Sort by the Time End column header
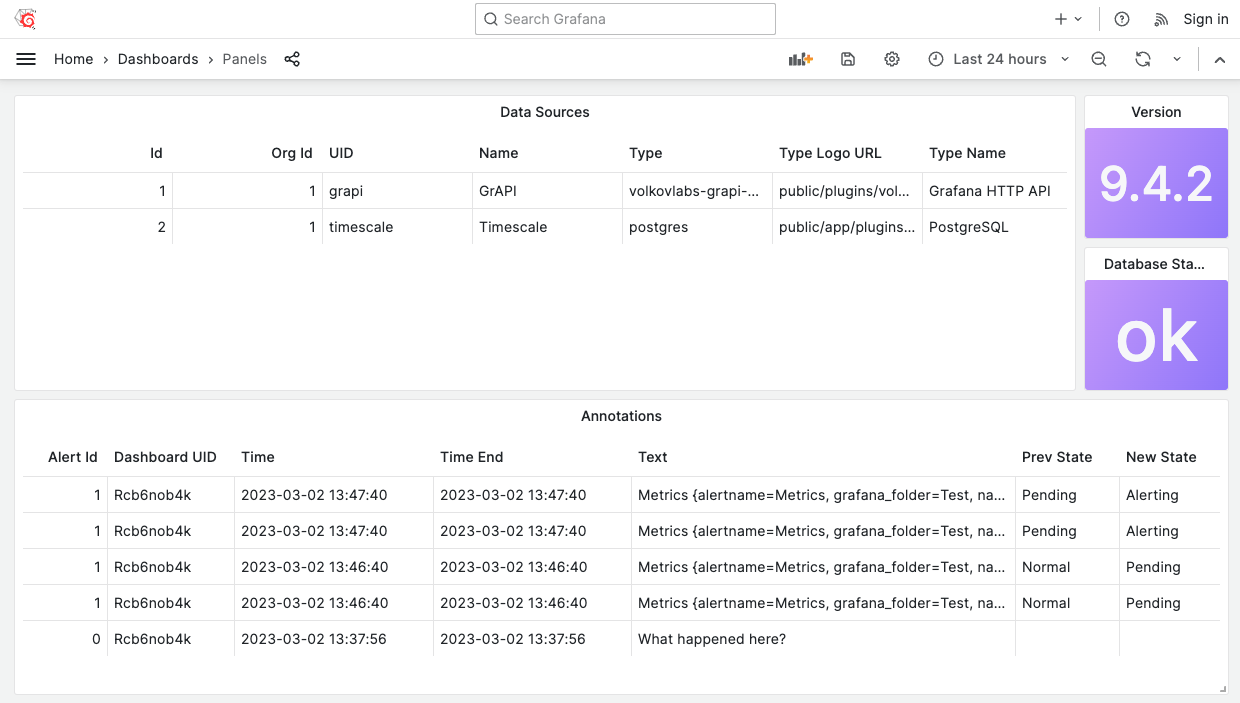Screen dimensions: 1240x703 [471, 457]
